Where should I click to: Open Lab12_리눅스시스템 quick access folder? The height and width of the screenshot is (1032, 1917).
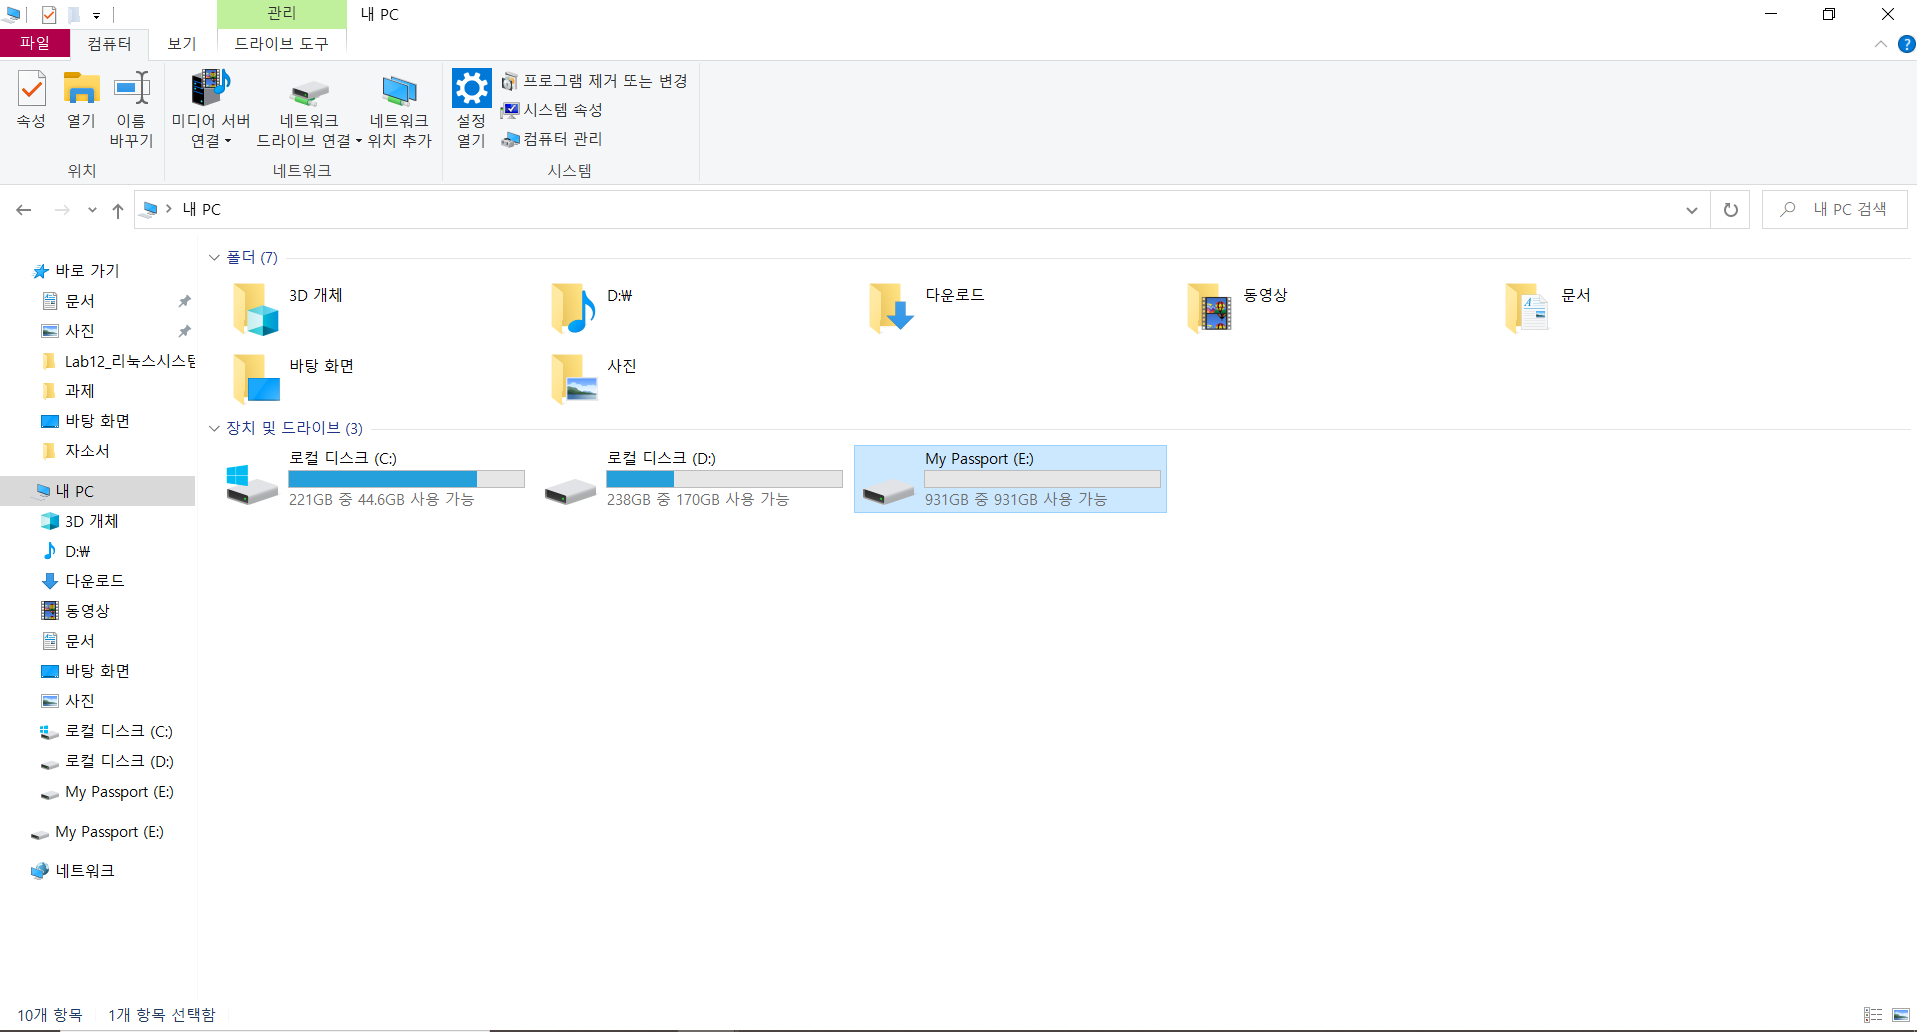(118, 361)
